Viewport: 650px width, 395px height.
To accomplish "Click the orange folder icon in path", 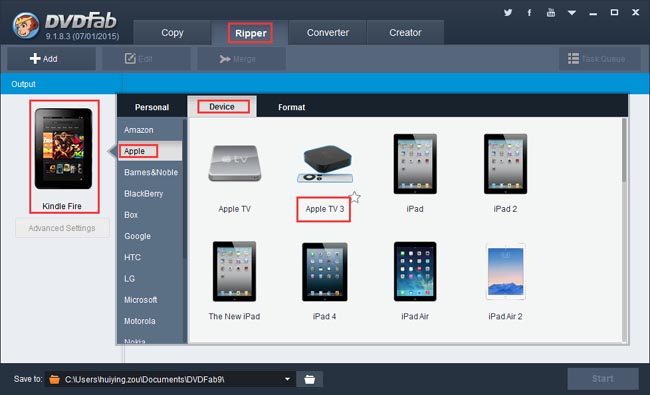I will point(54,379).
